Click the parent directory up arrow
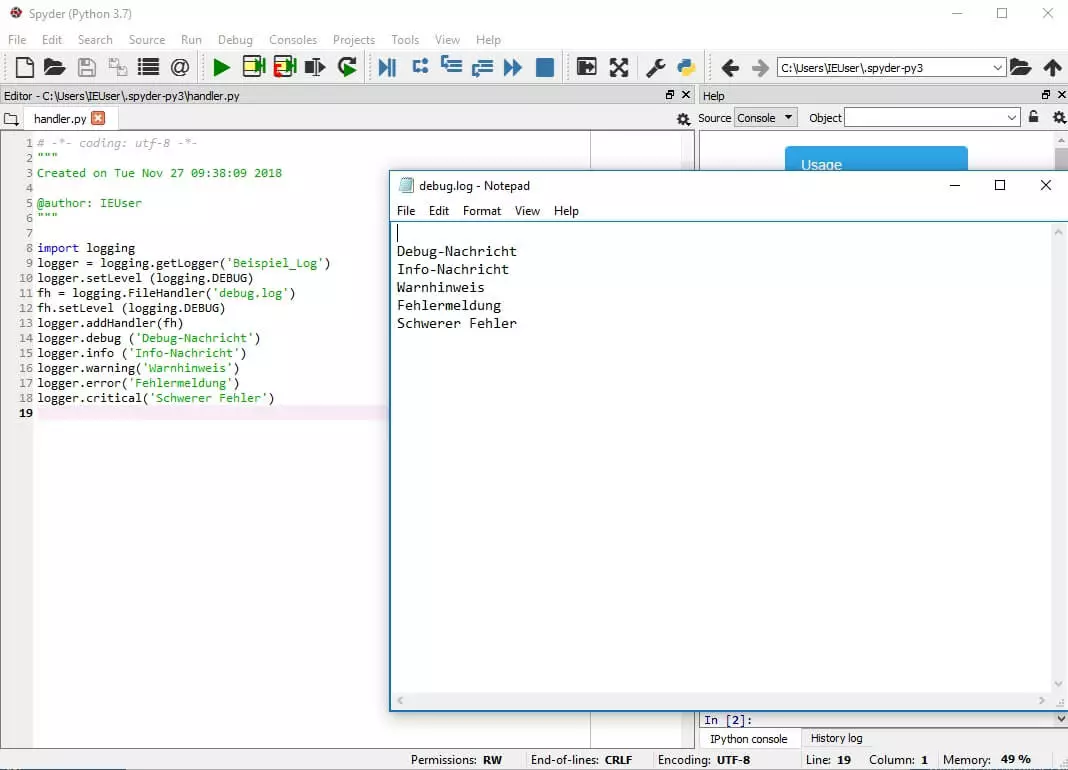This screenshot has height=770, width=1068. click(x=1052, y=67)
